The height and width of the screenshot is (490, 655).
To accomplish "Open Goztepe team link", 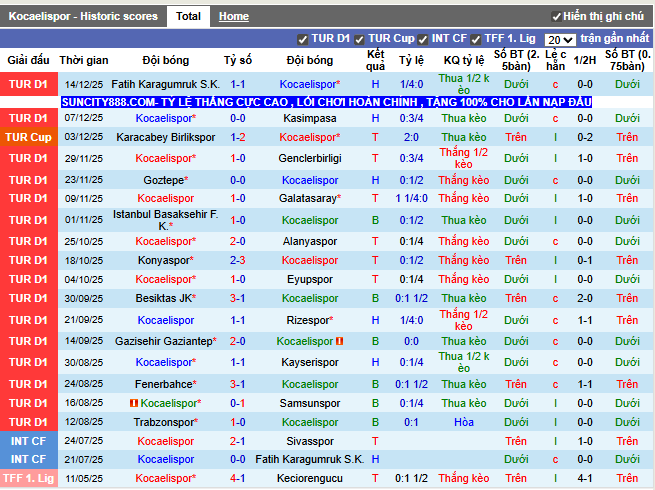I will [164, 180].
